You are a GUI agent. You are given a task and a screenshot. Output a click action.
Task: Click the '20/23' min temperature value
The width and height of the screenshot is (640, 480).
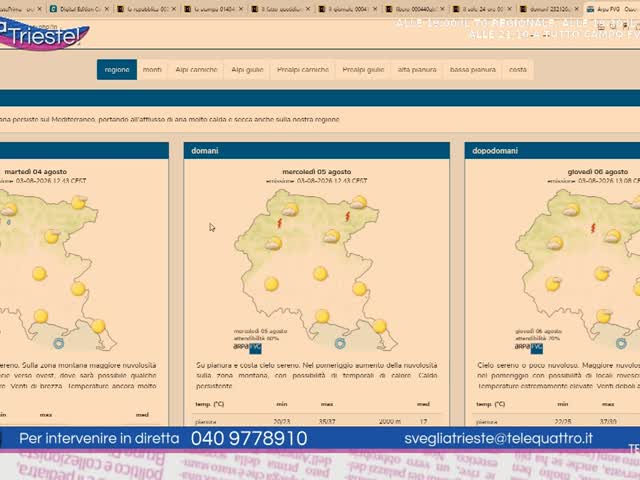[x=282, y=421]
